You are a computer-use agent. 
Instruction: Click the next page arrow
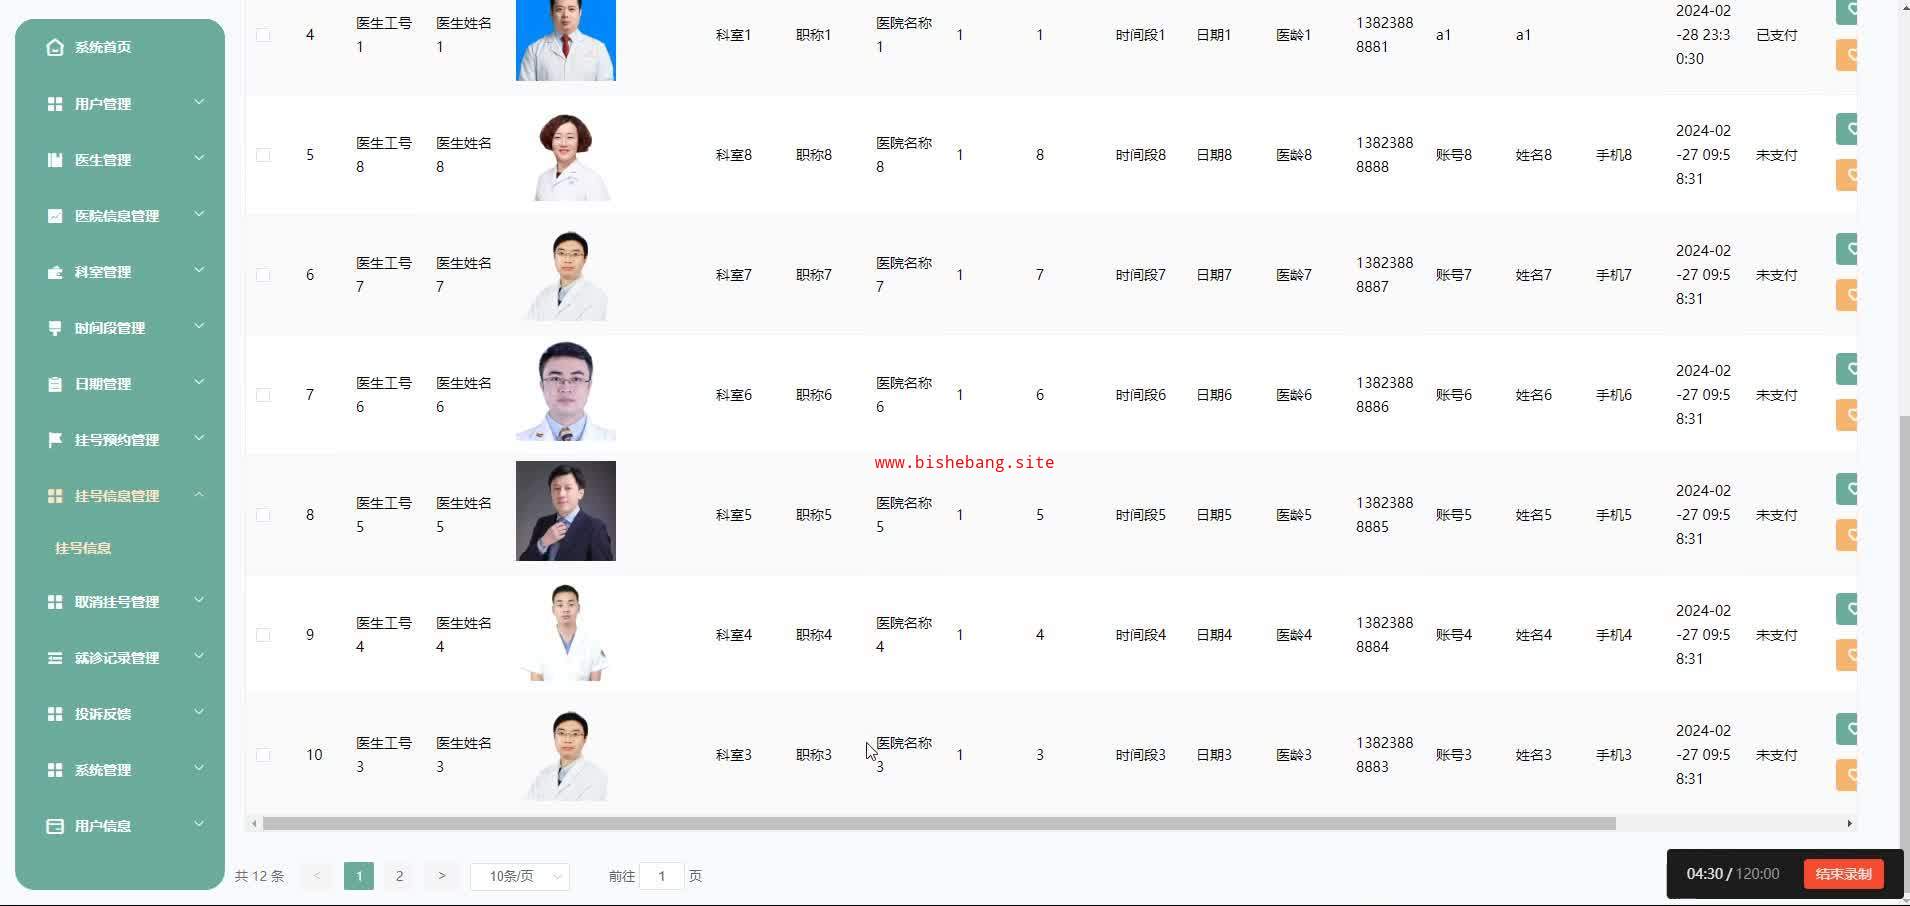click(441, 876)
